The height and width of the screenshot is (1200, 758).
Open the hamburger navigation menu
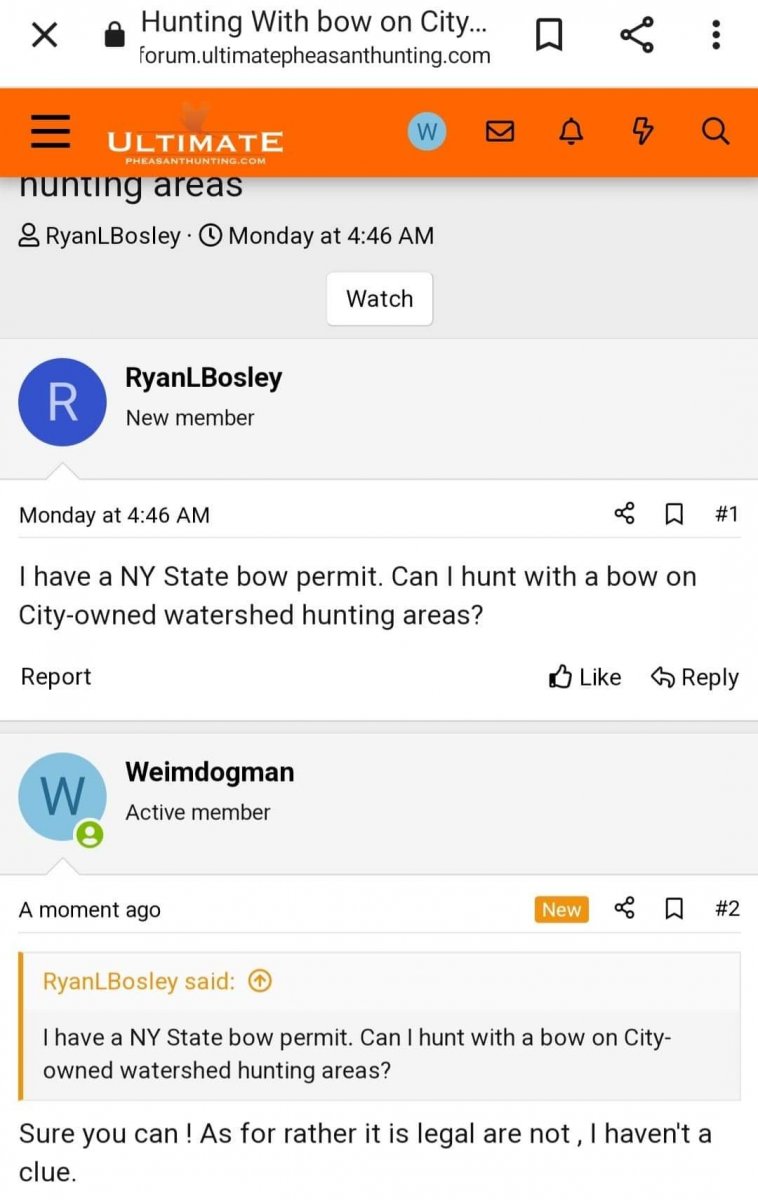(50, 131)
